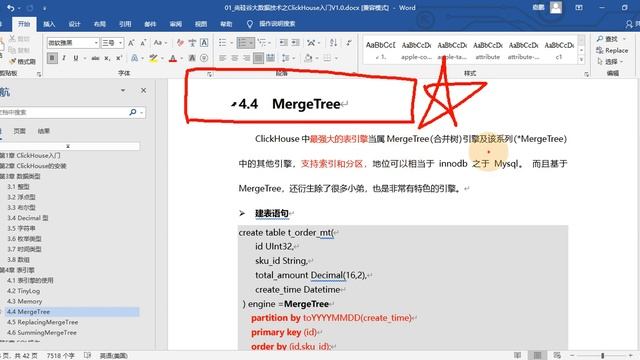
Task: Open the bullets dropdown arrow
Action: [x=231, y=43]
